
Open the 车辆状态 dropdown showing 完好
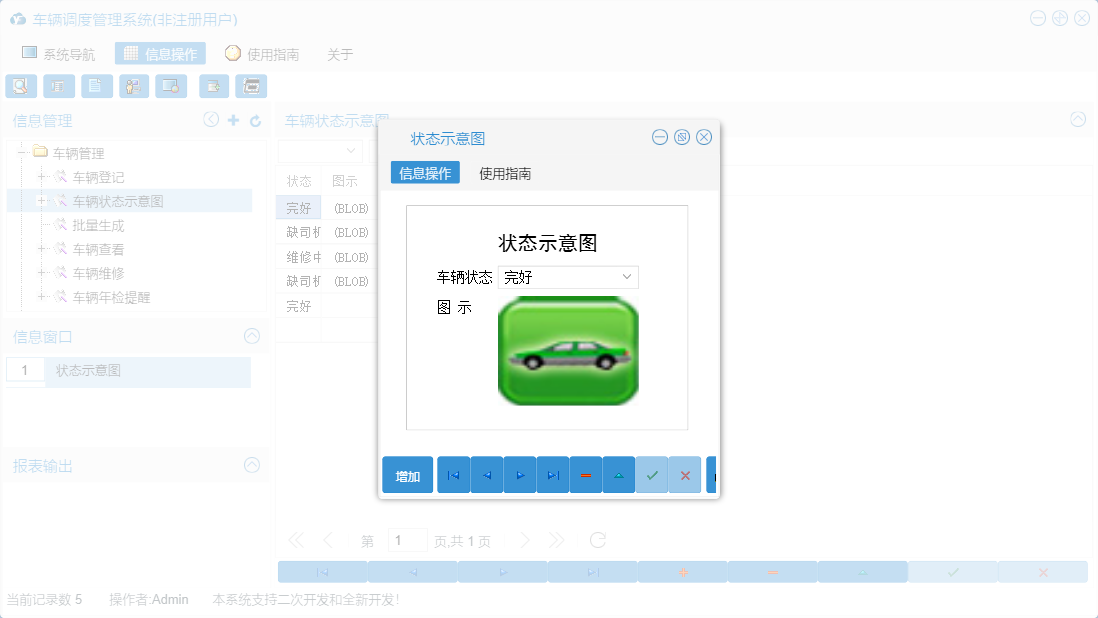(x=568, y=277)
